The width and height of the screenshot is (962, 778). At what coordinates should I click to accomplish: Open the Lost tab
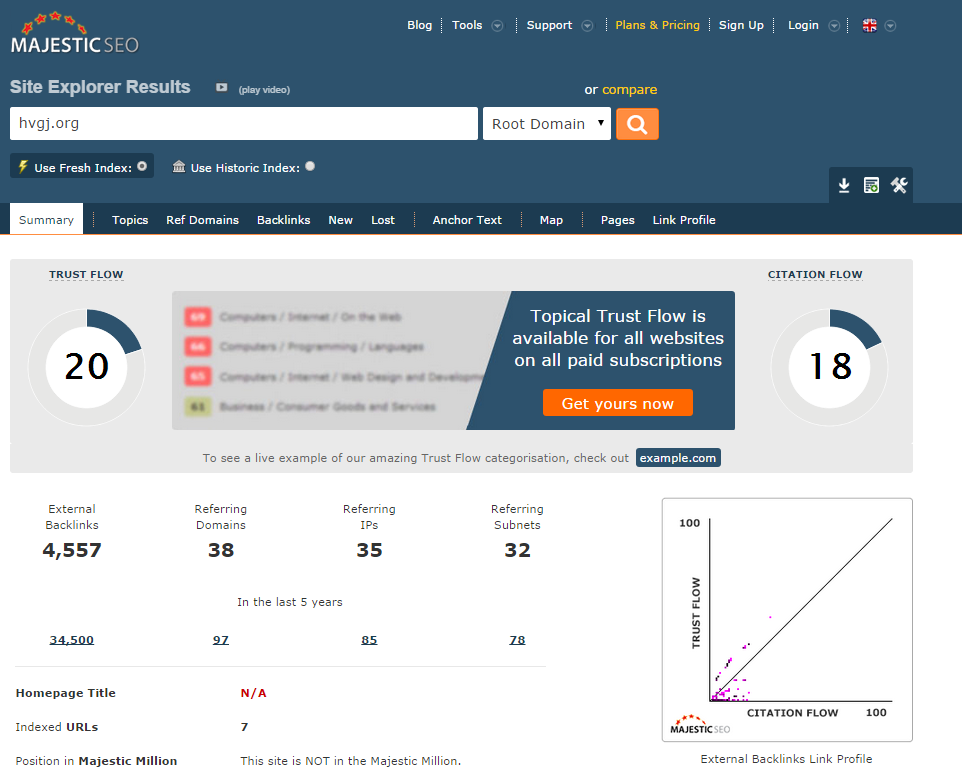tap(383, 220)
